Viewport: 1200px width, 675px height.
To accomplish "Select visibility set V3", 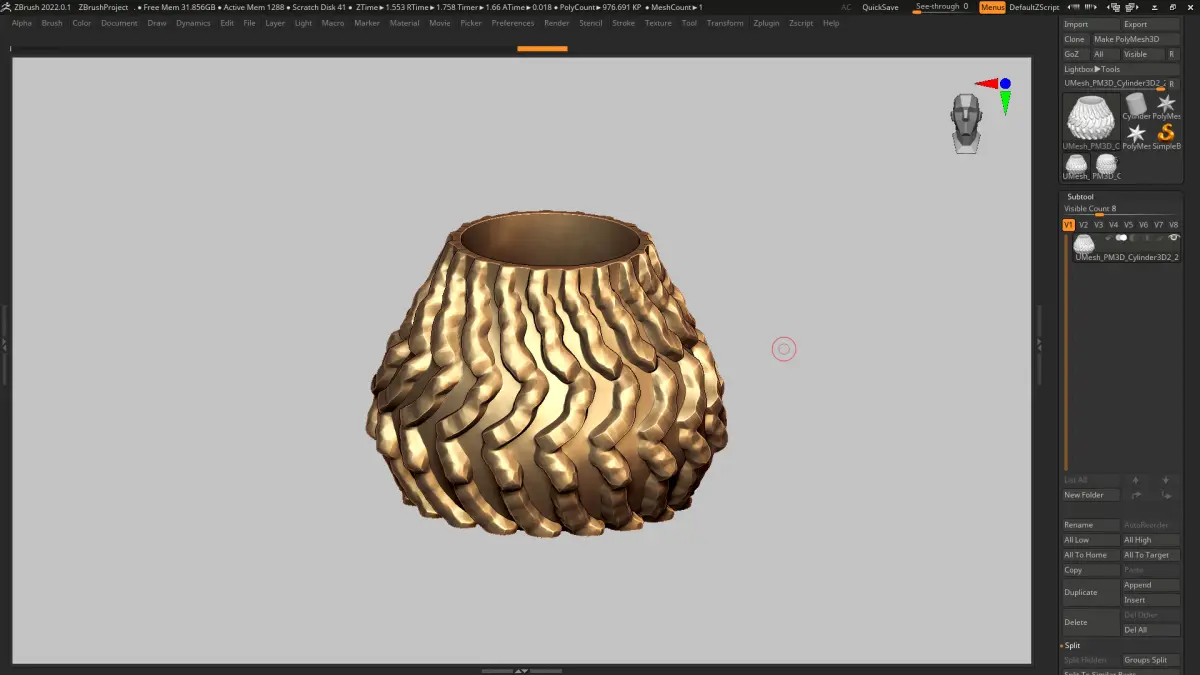I will (1098, 225).
